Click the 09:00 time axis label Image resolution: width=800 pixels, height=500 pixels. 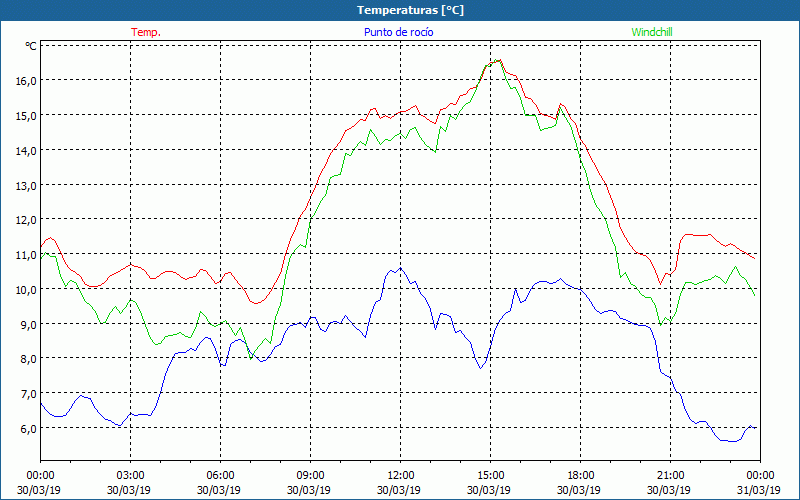310,475
